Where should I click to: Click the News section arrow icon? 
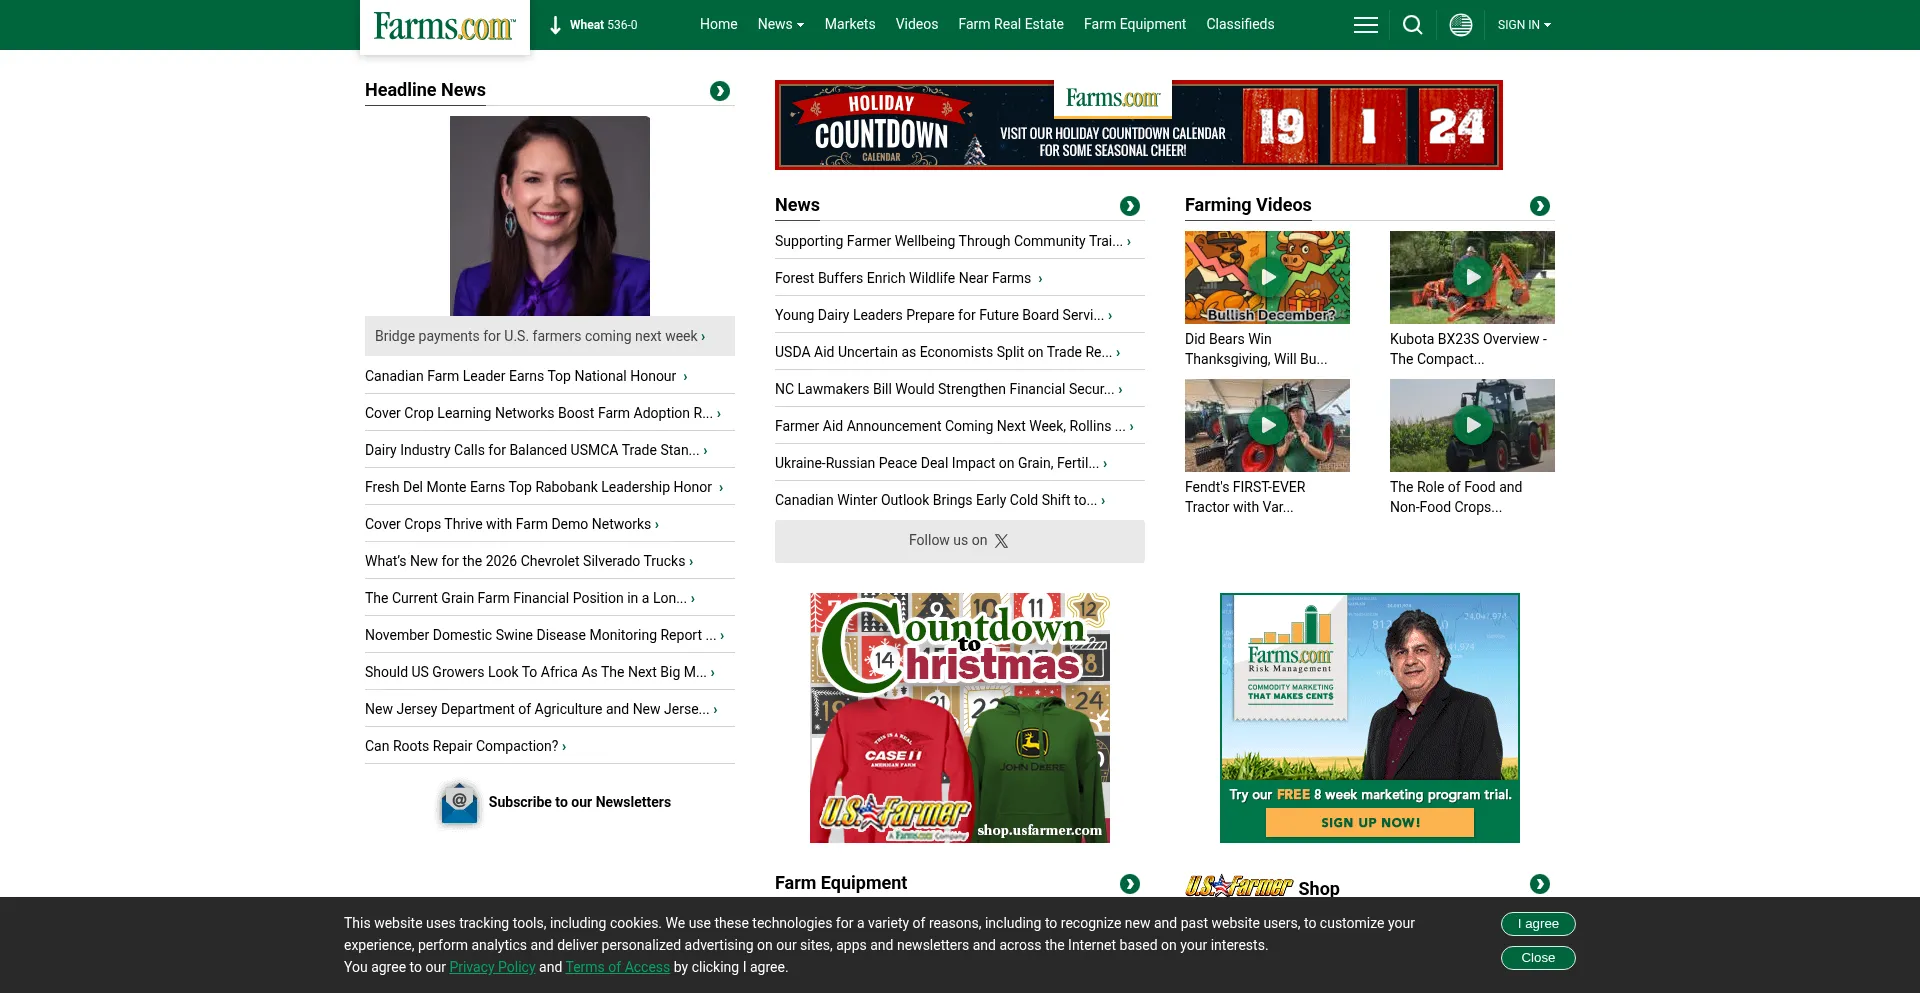point(1129,206)
